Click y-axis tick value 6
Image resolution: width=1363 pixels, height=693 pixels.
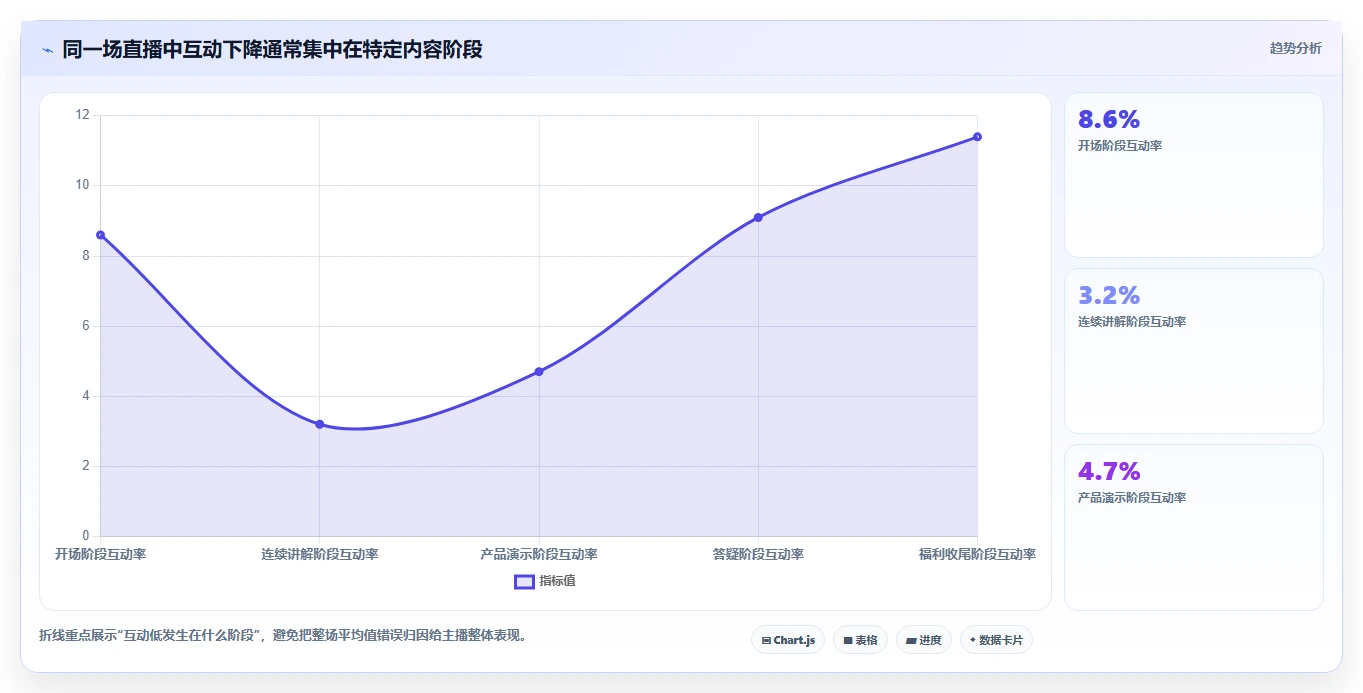coord(86,326)
